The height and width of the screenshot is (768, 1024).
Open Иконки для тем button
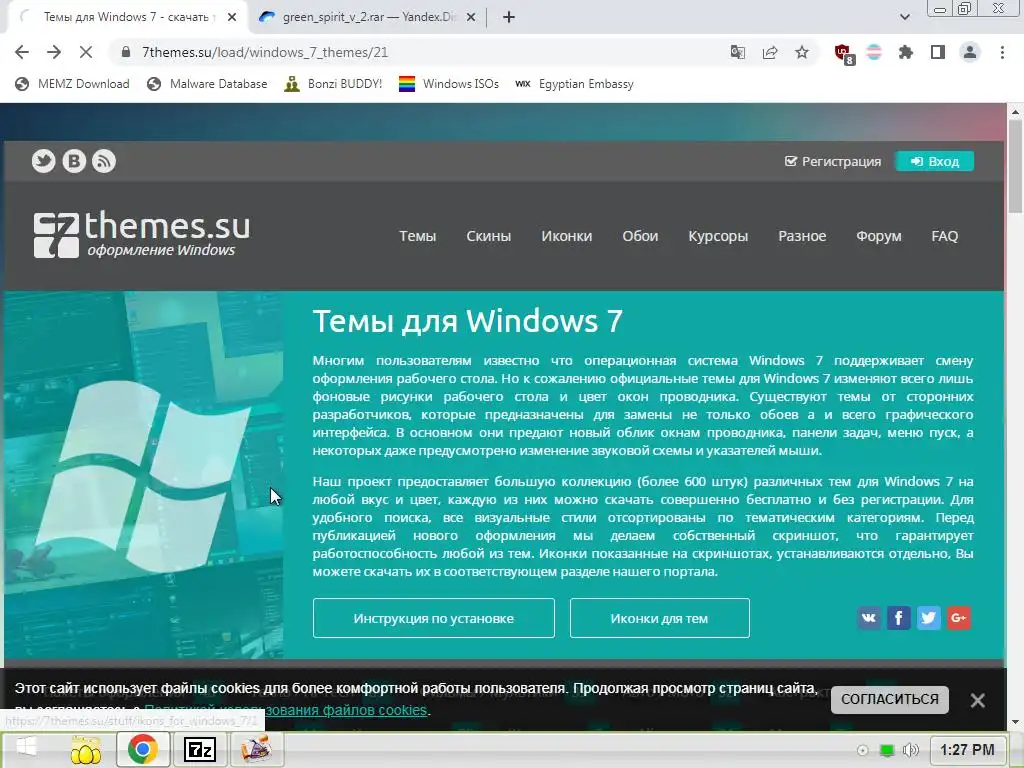tap(660, 618)
